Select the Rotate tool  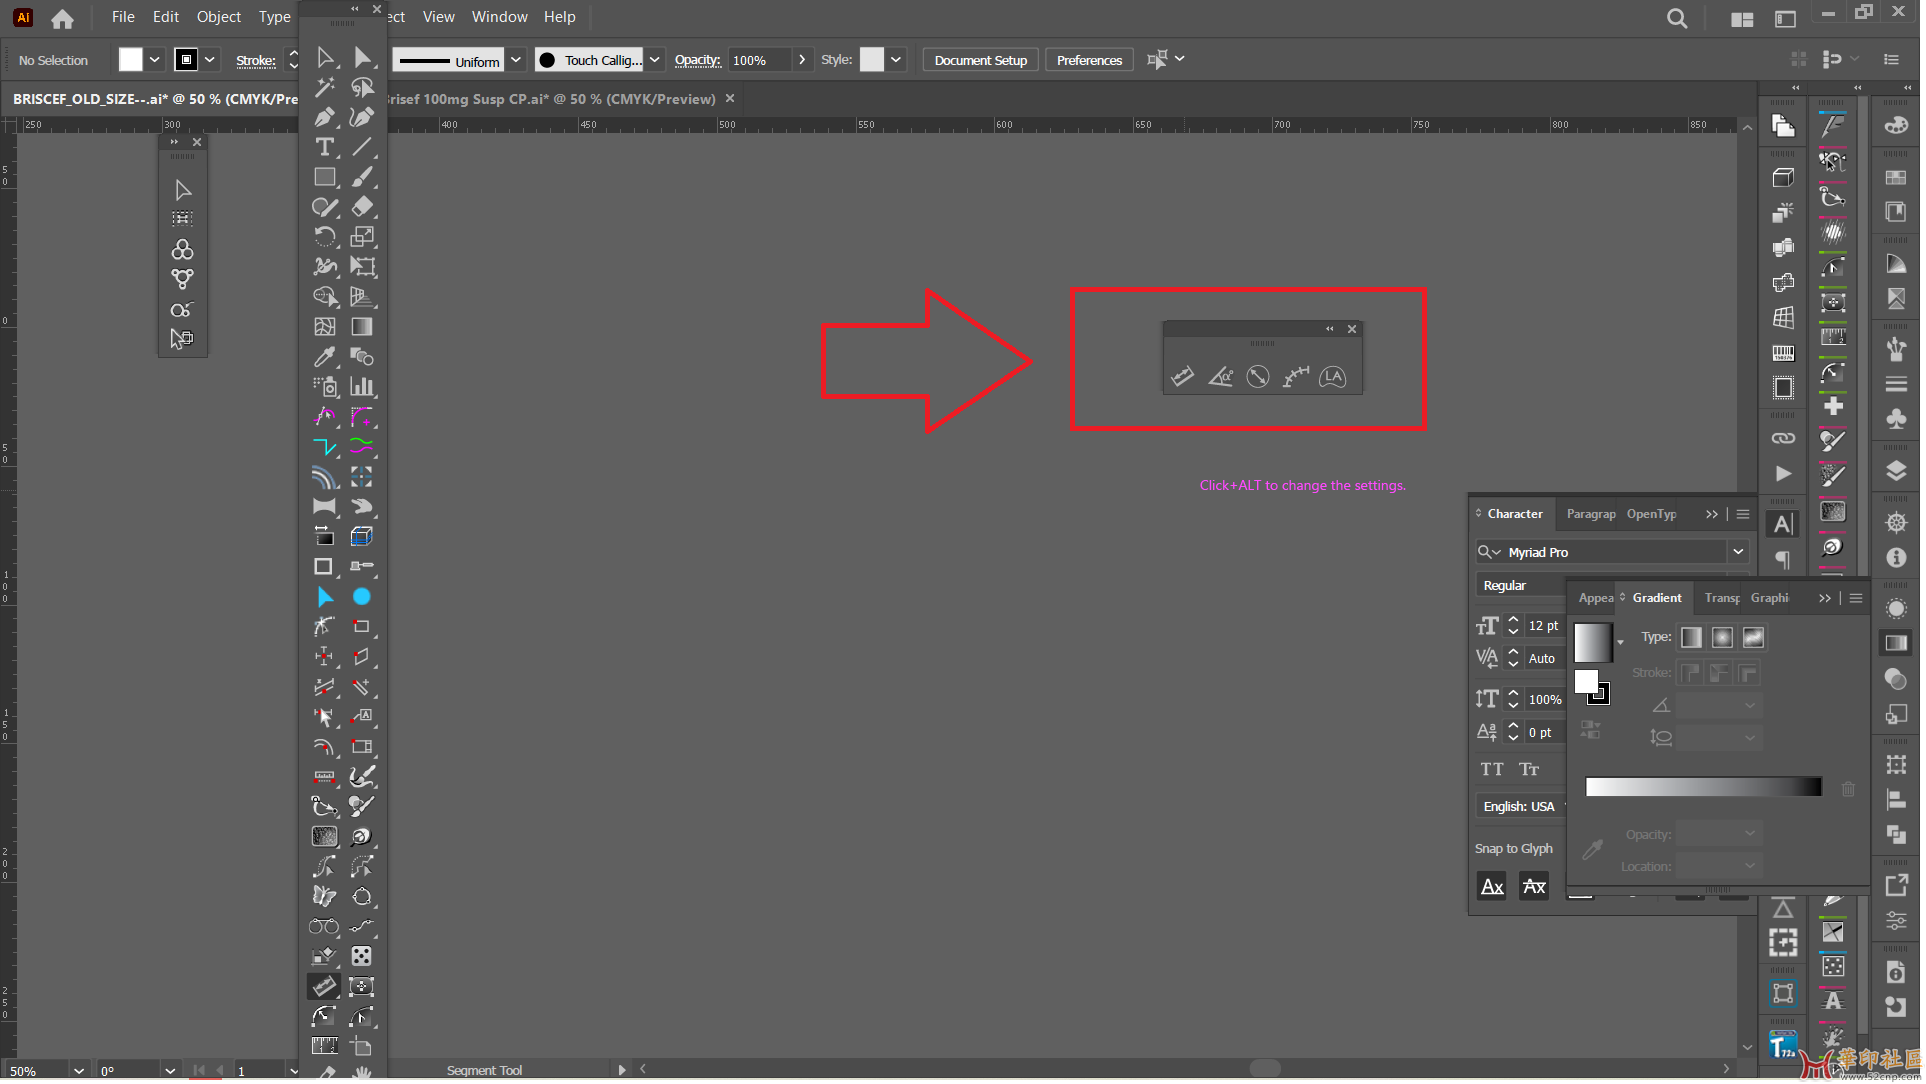[325, 238]
